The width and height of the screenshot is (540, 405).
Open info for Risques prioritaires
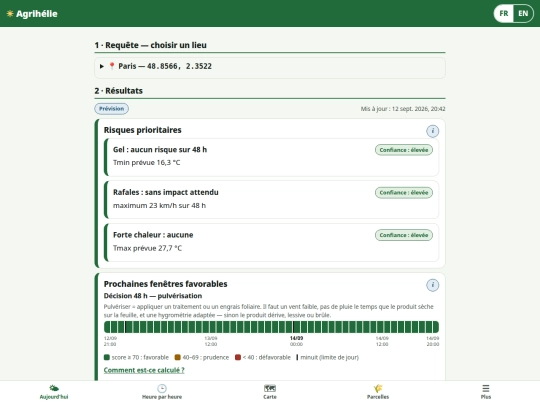[x=433, y=131]
